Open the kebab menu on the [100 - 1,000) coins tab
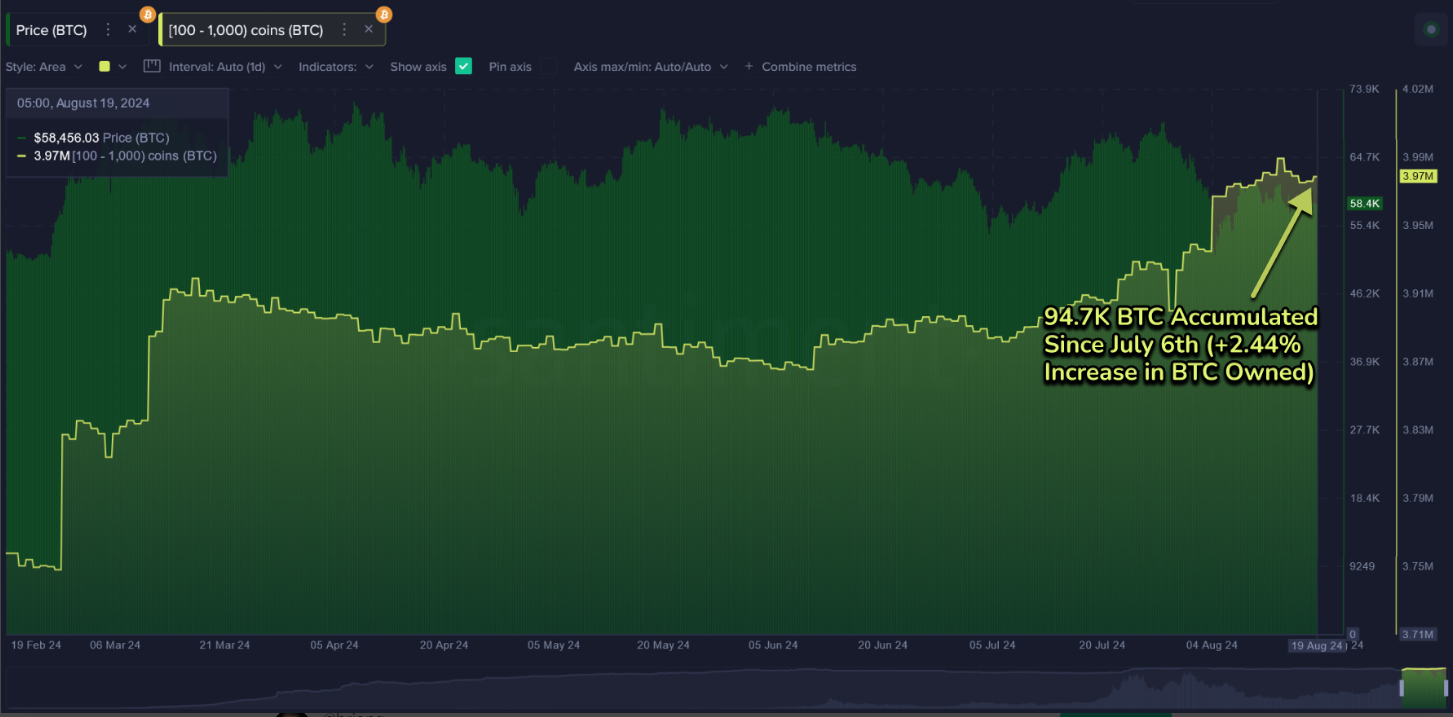Image resolution: width=1453 pixels, height=717 pixels. point(344,29)
